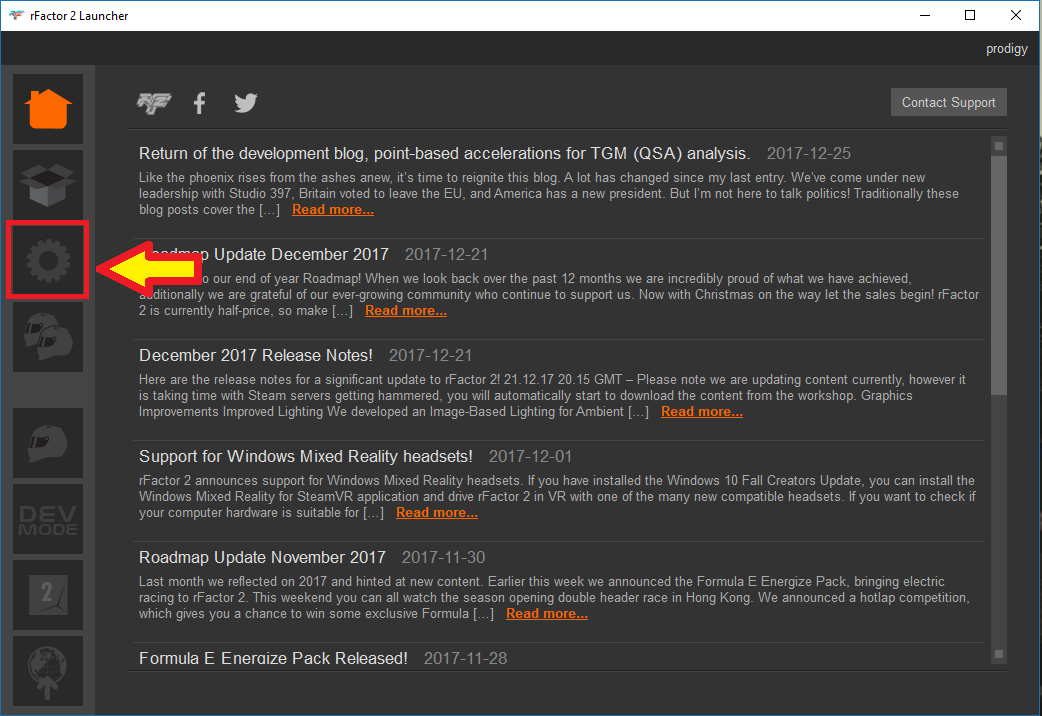
Task: Open the globe icon at sidebar bottom
Action: (48, 671)
